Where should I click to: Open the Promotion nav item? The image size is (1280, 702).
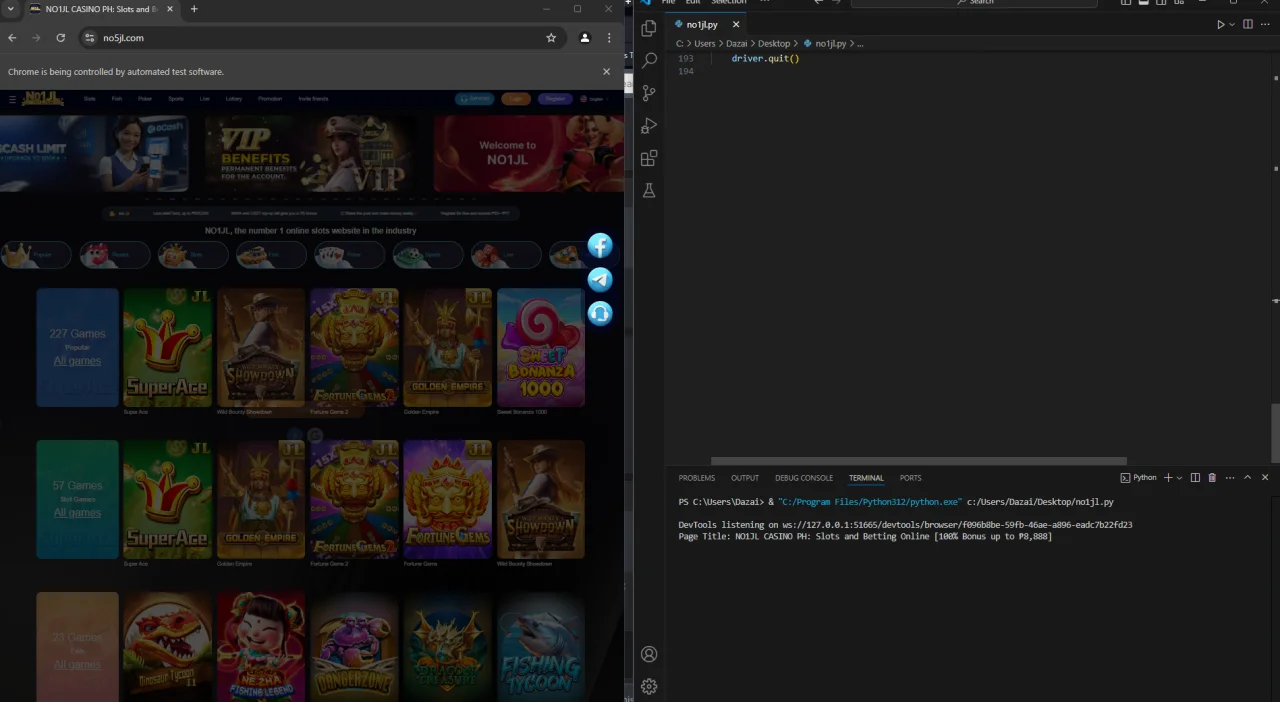tap(270, 99)
